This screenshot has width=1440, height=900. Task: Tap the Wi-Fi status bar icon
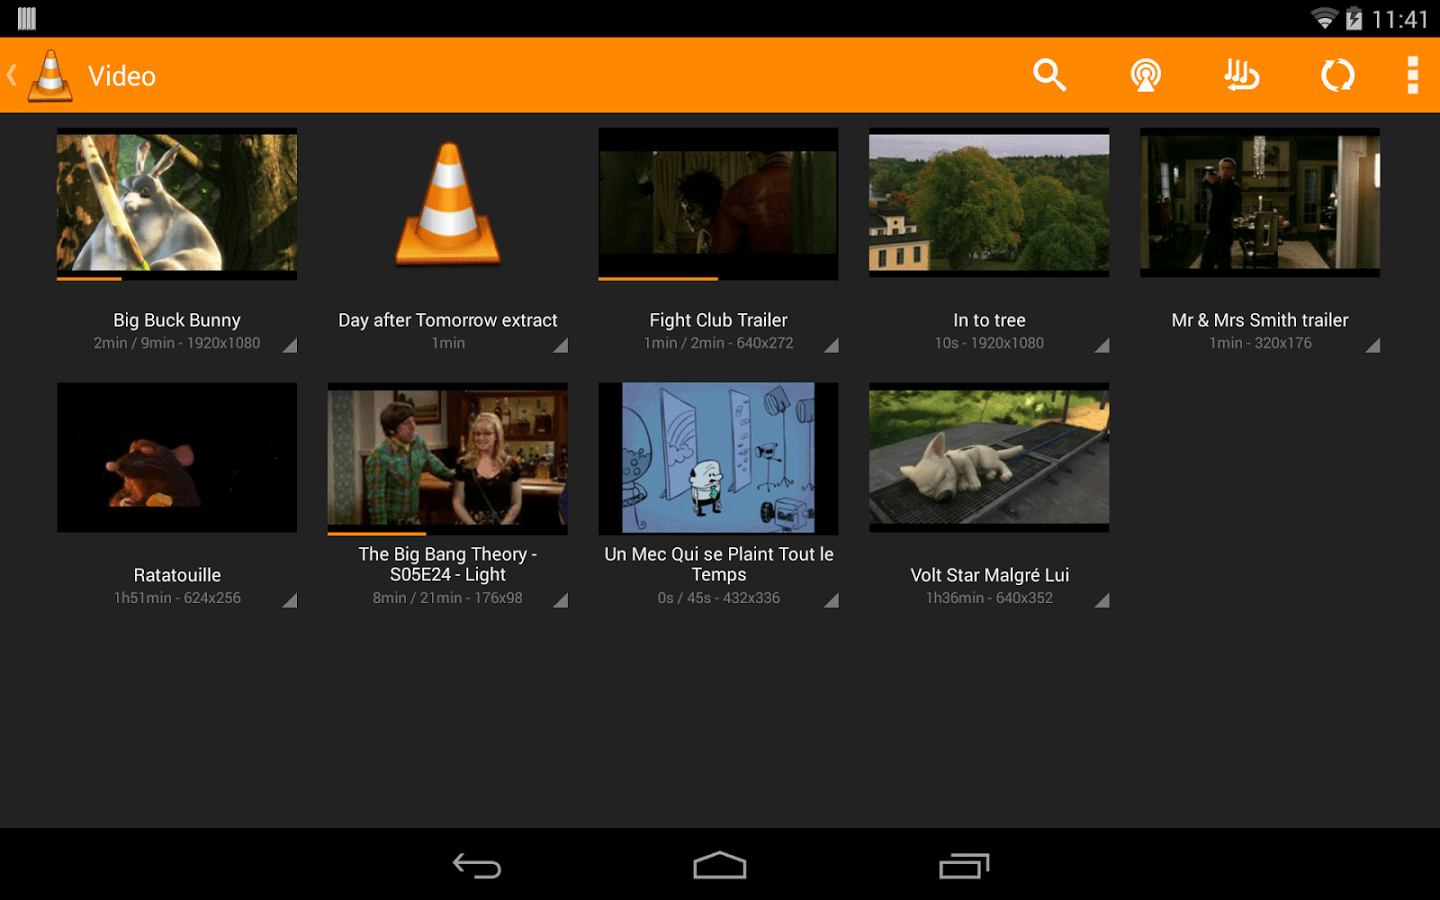coord(1322,17)
